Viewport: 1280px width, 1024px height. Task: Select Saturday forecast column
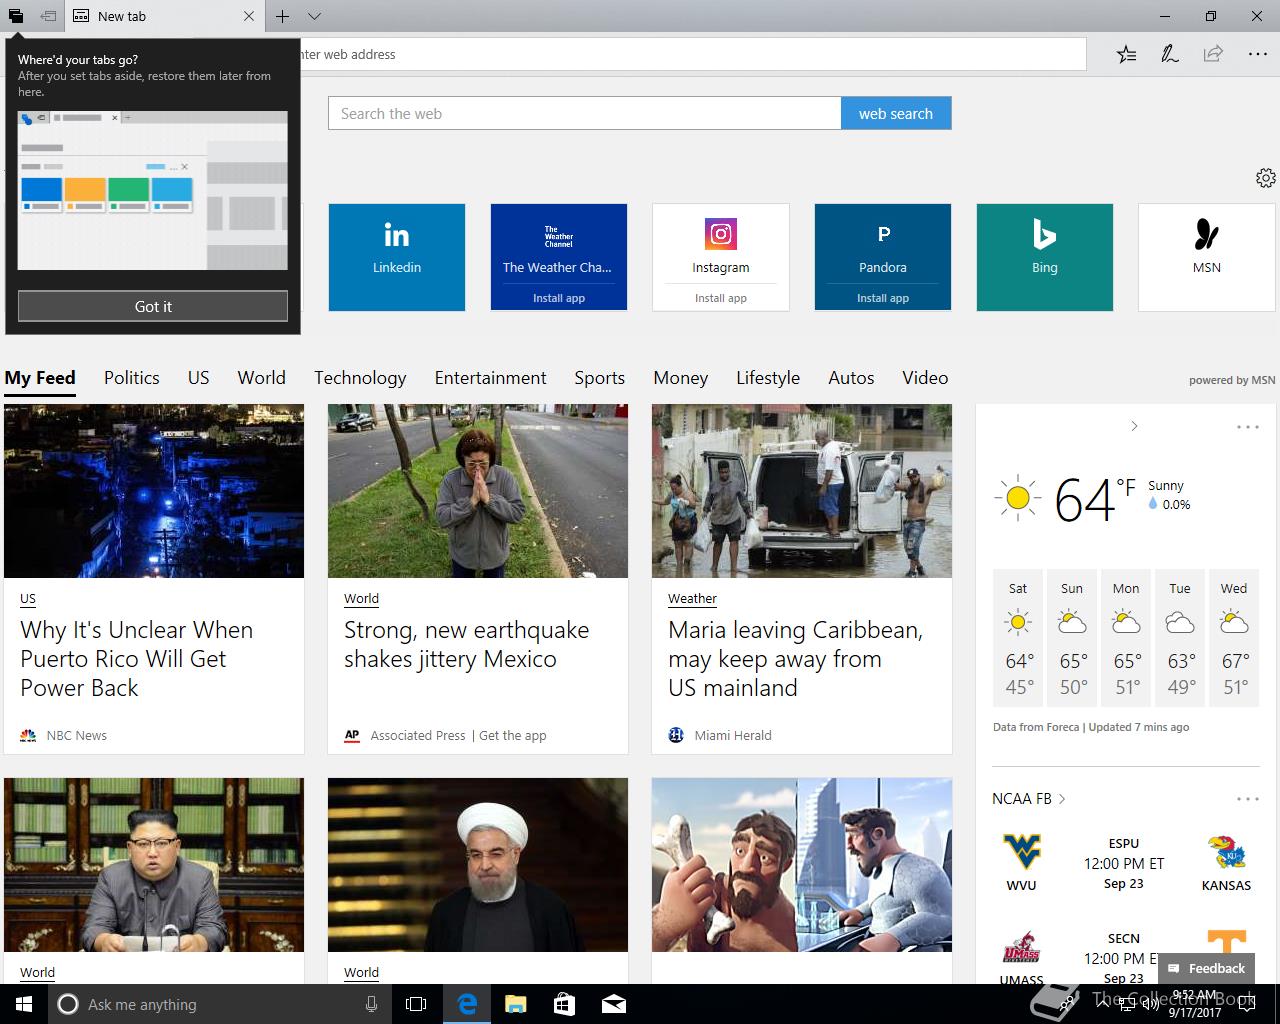(x=1018, y=637)
